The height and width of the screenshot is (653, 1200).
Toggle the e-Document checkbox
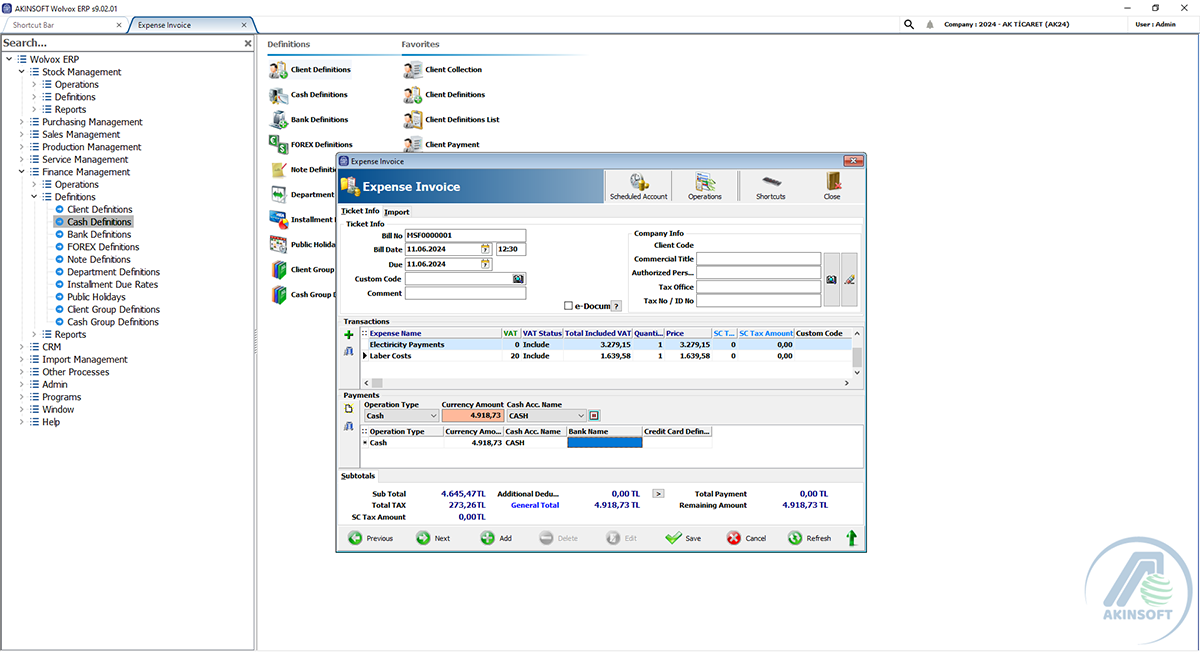click(x=569, y=306)
